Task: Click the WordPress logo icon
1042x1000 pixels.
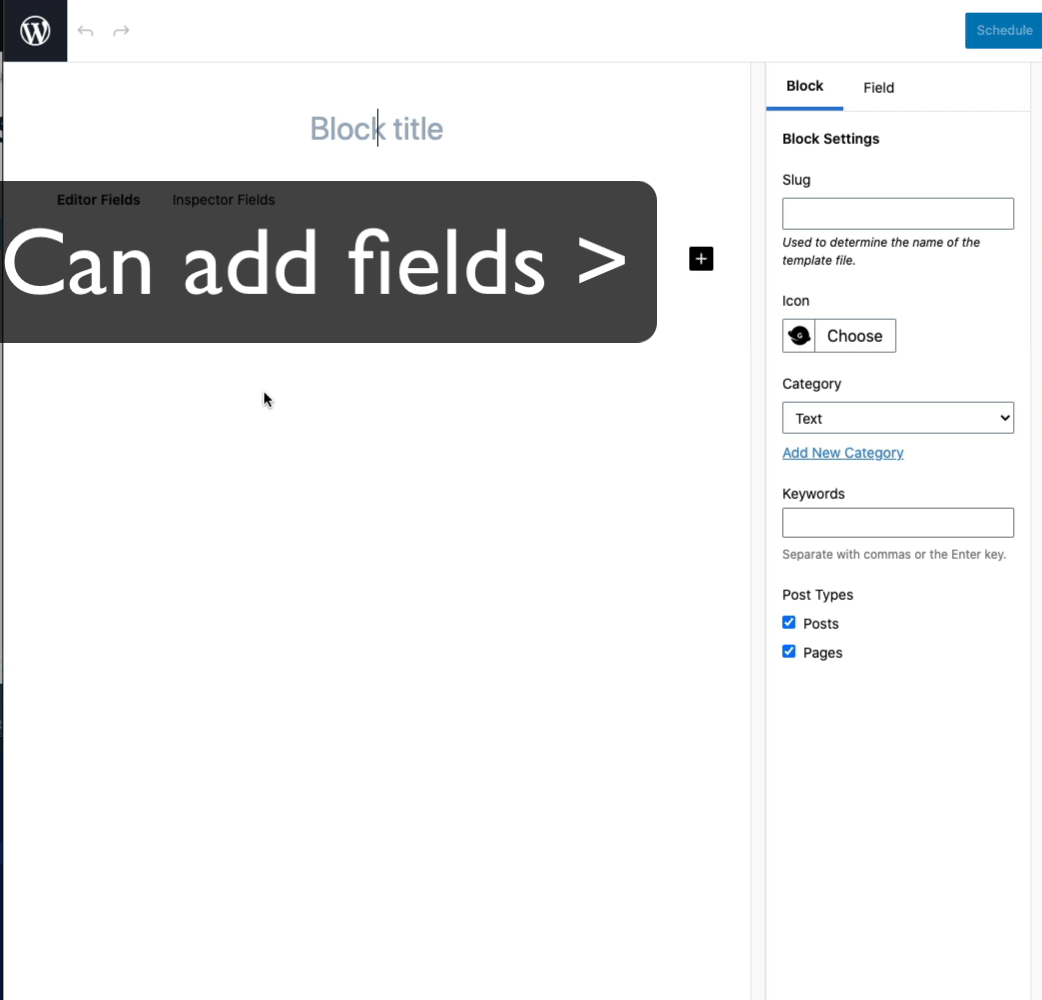Action: (x=35, y=31)
